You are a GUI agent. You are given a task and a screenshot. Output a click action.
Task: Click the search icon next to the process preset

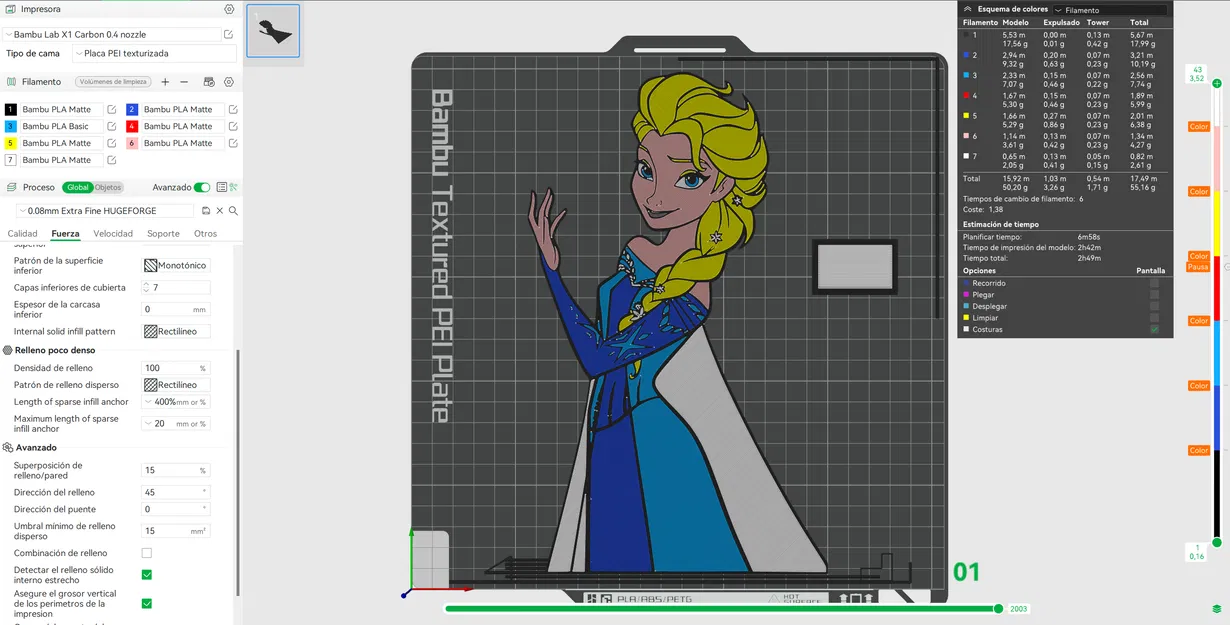pos(232,211)
